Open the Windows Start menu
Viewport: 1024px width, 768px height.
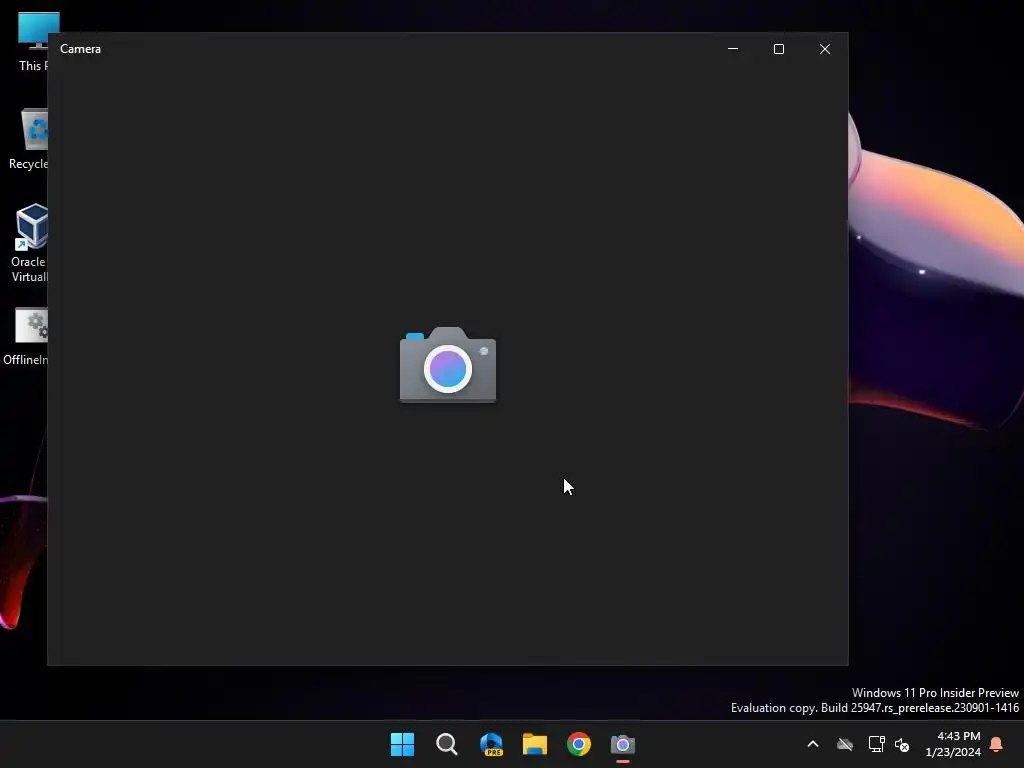click(402, 744)
